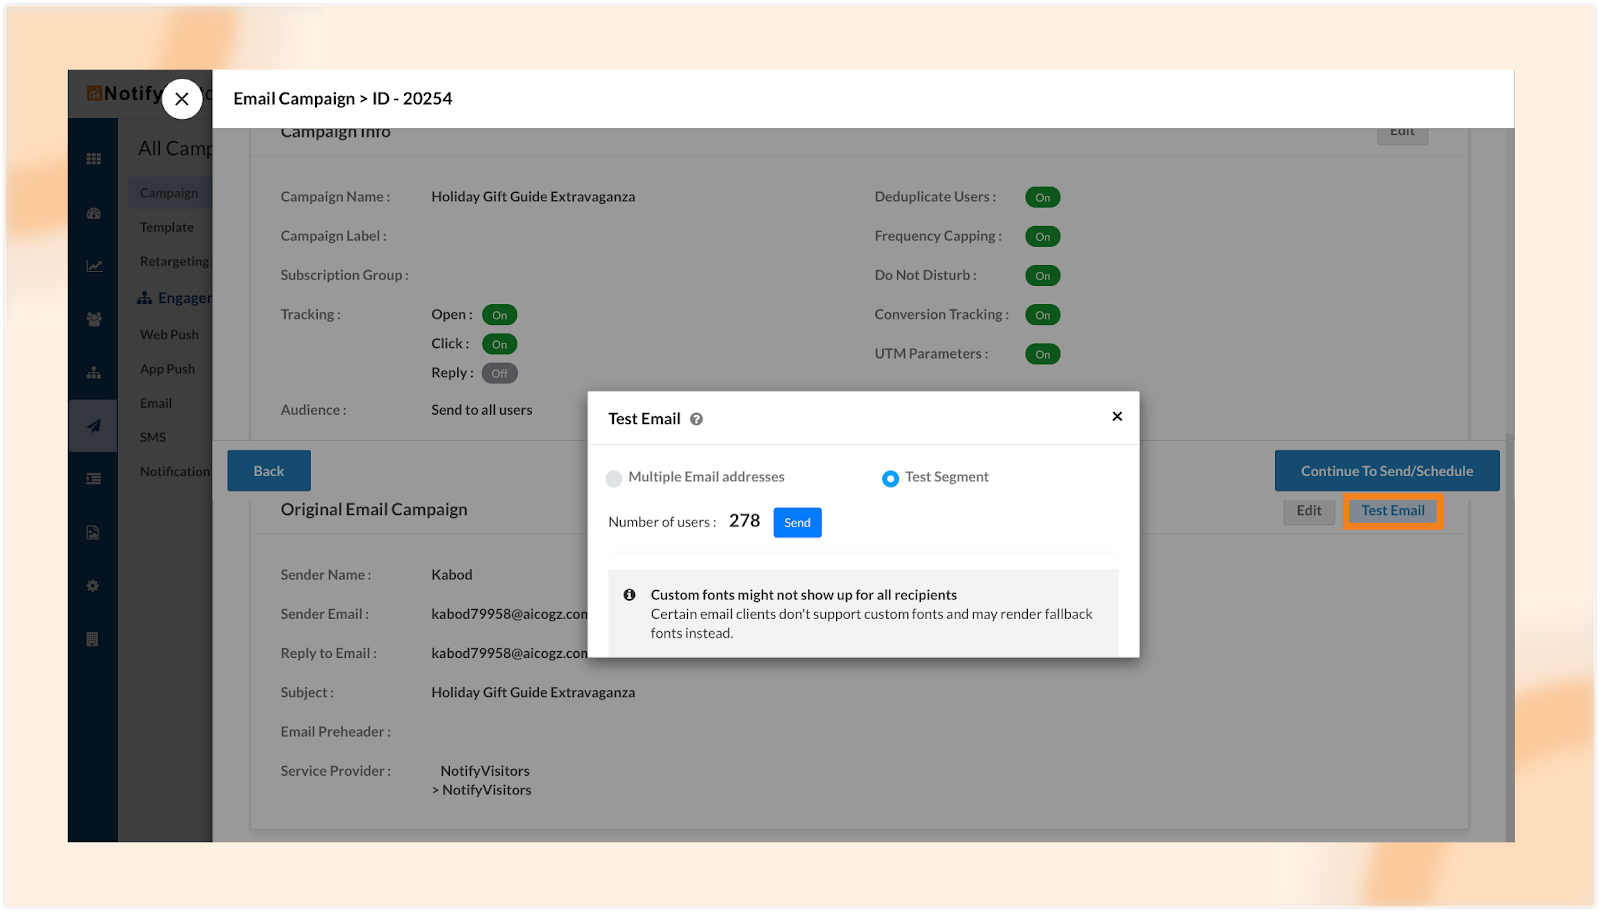1600x912 pixels.
Task: Click the subject Holiday Gift Guide Extravaganza
Action: (x=533, y=692)
